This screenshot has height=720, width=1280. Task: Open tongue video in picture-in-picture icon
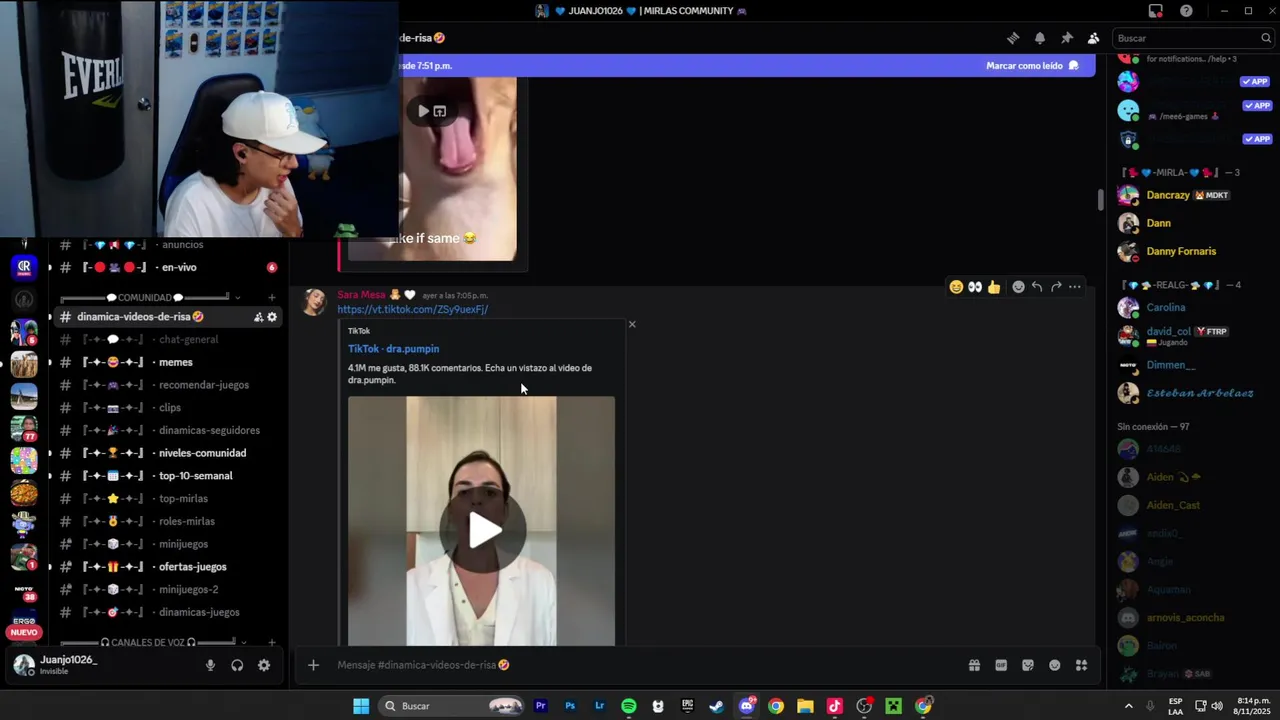click(440, 111)
